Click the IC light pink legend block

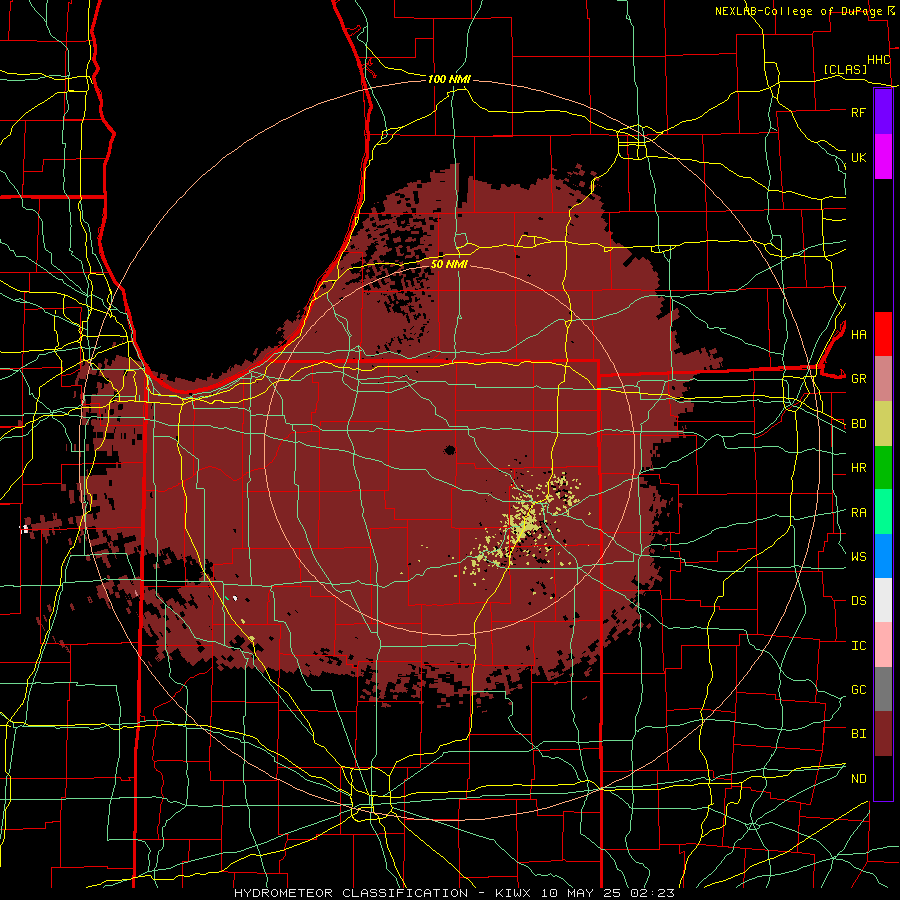(883, 645)
